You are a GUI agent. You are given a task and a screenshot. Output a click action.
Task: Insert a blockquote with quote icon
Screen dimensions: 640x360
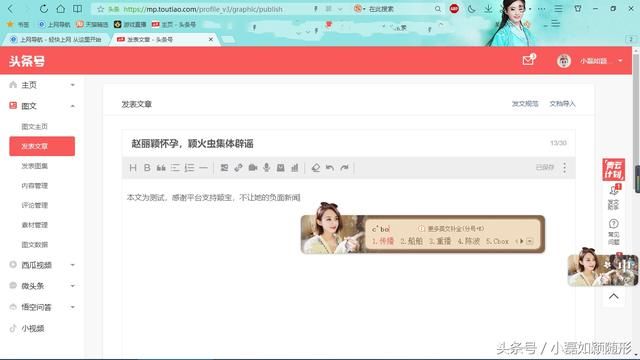161,168
